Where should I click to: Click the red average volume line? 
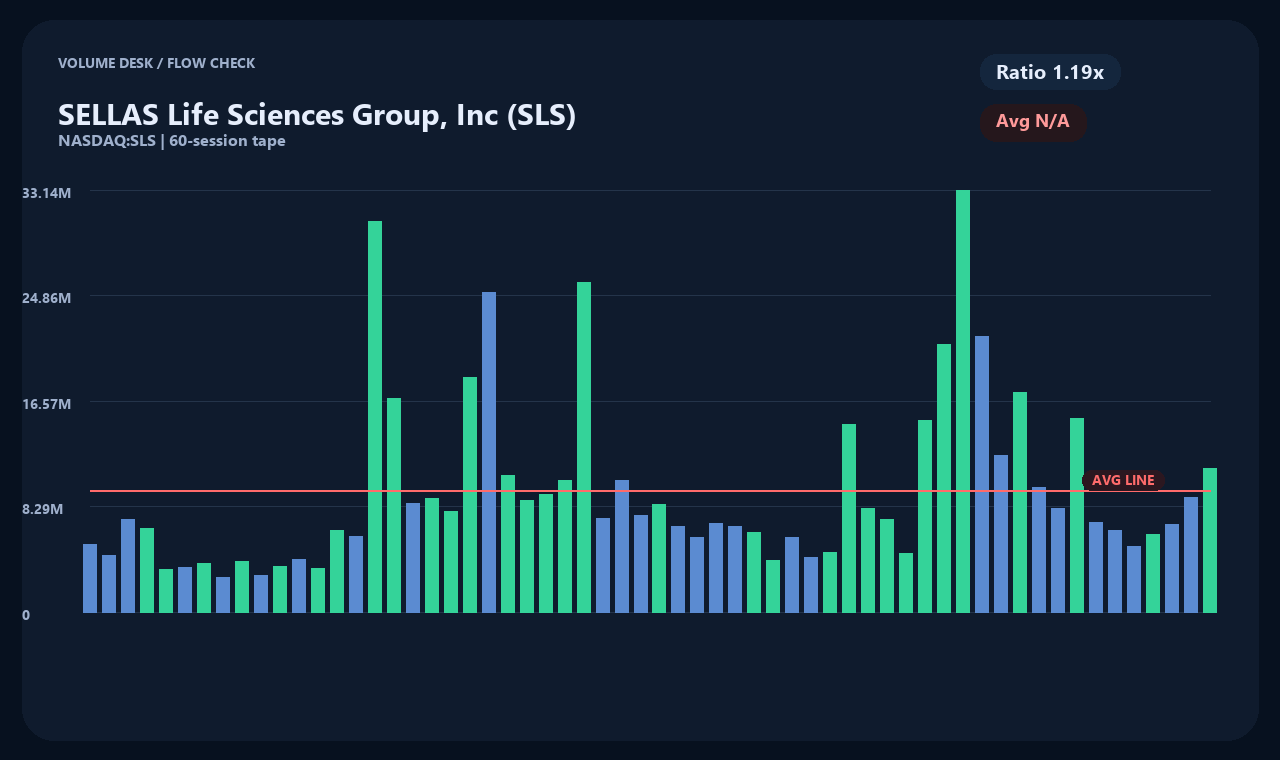coord(650,491)
